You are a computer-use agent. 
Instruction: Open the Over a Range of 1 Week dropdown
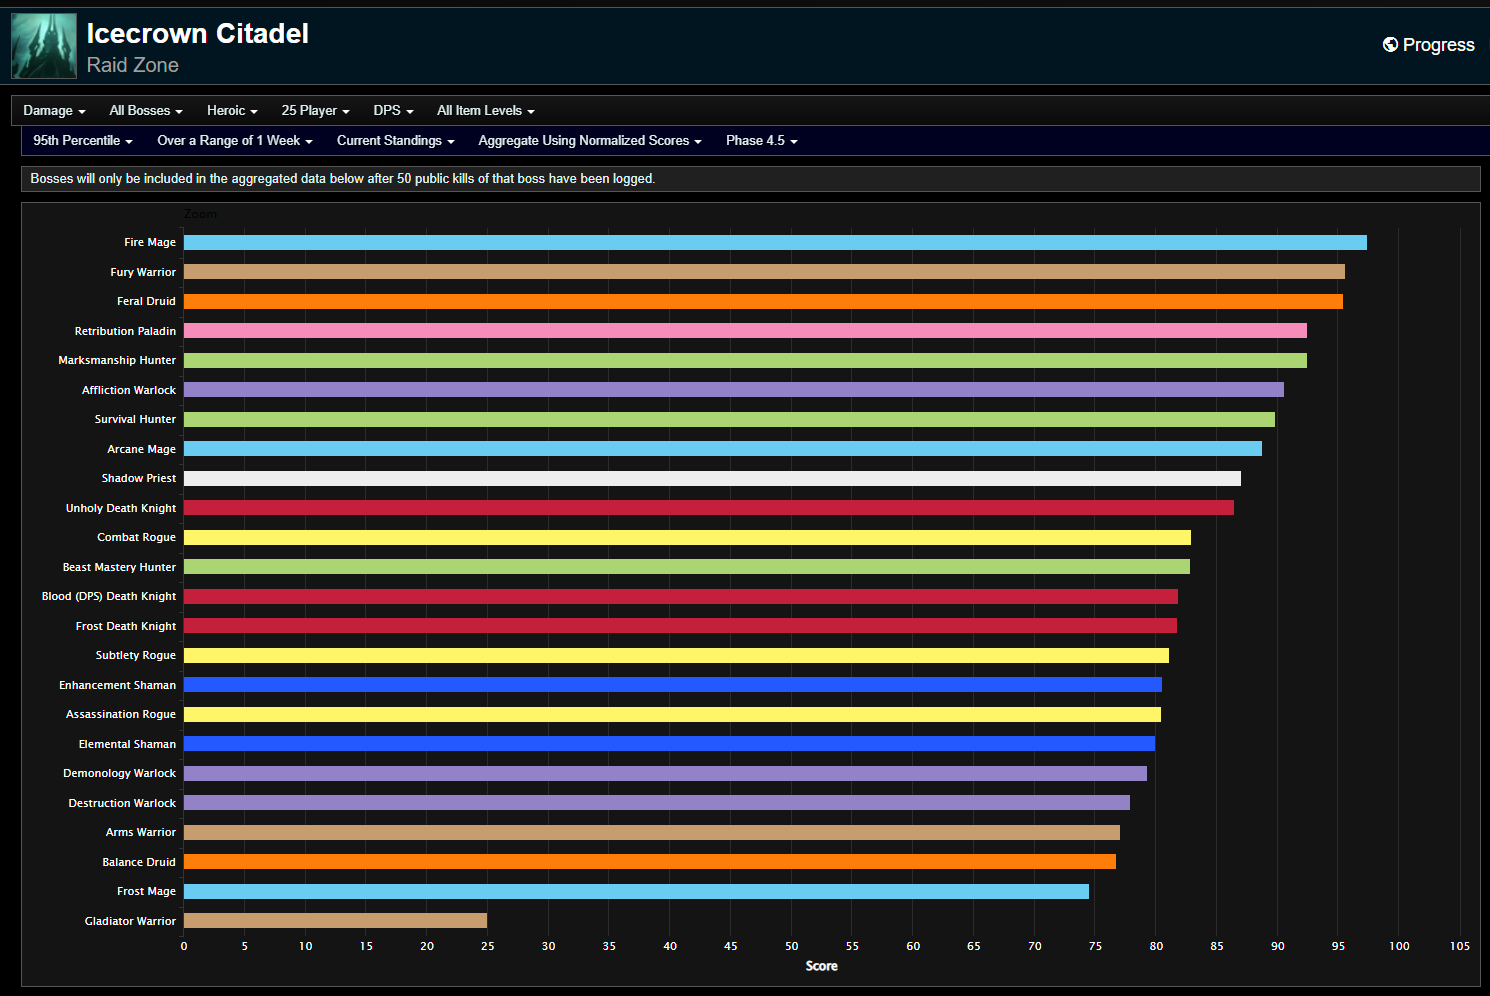[x=234, y=140]
